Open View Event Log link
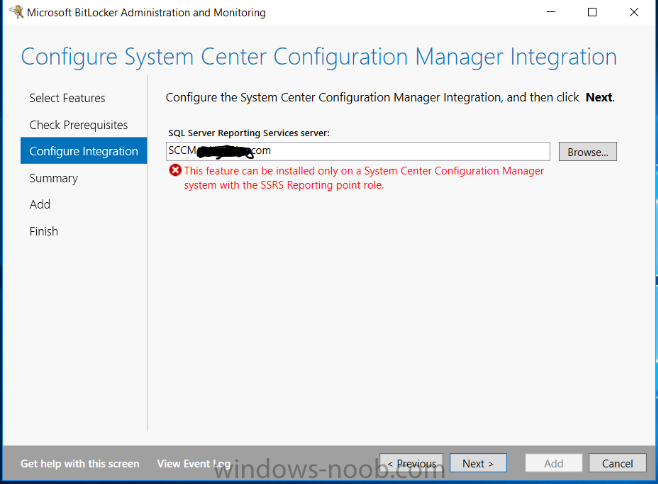Viewport: 658px width, 484px height. pos(194,463)
